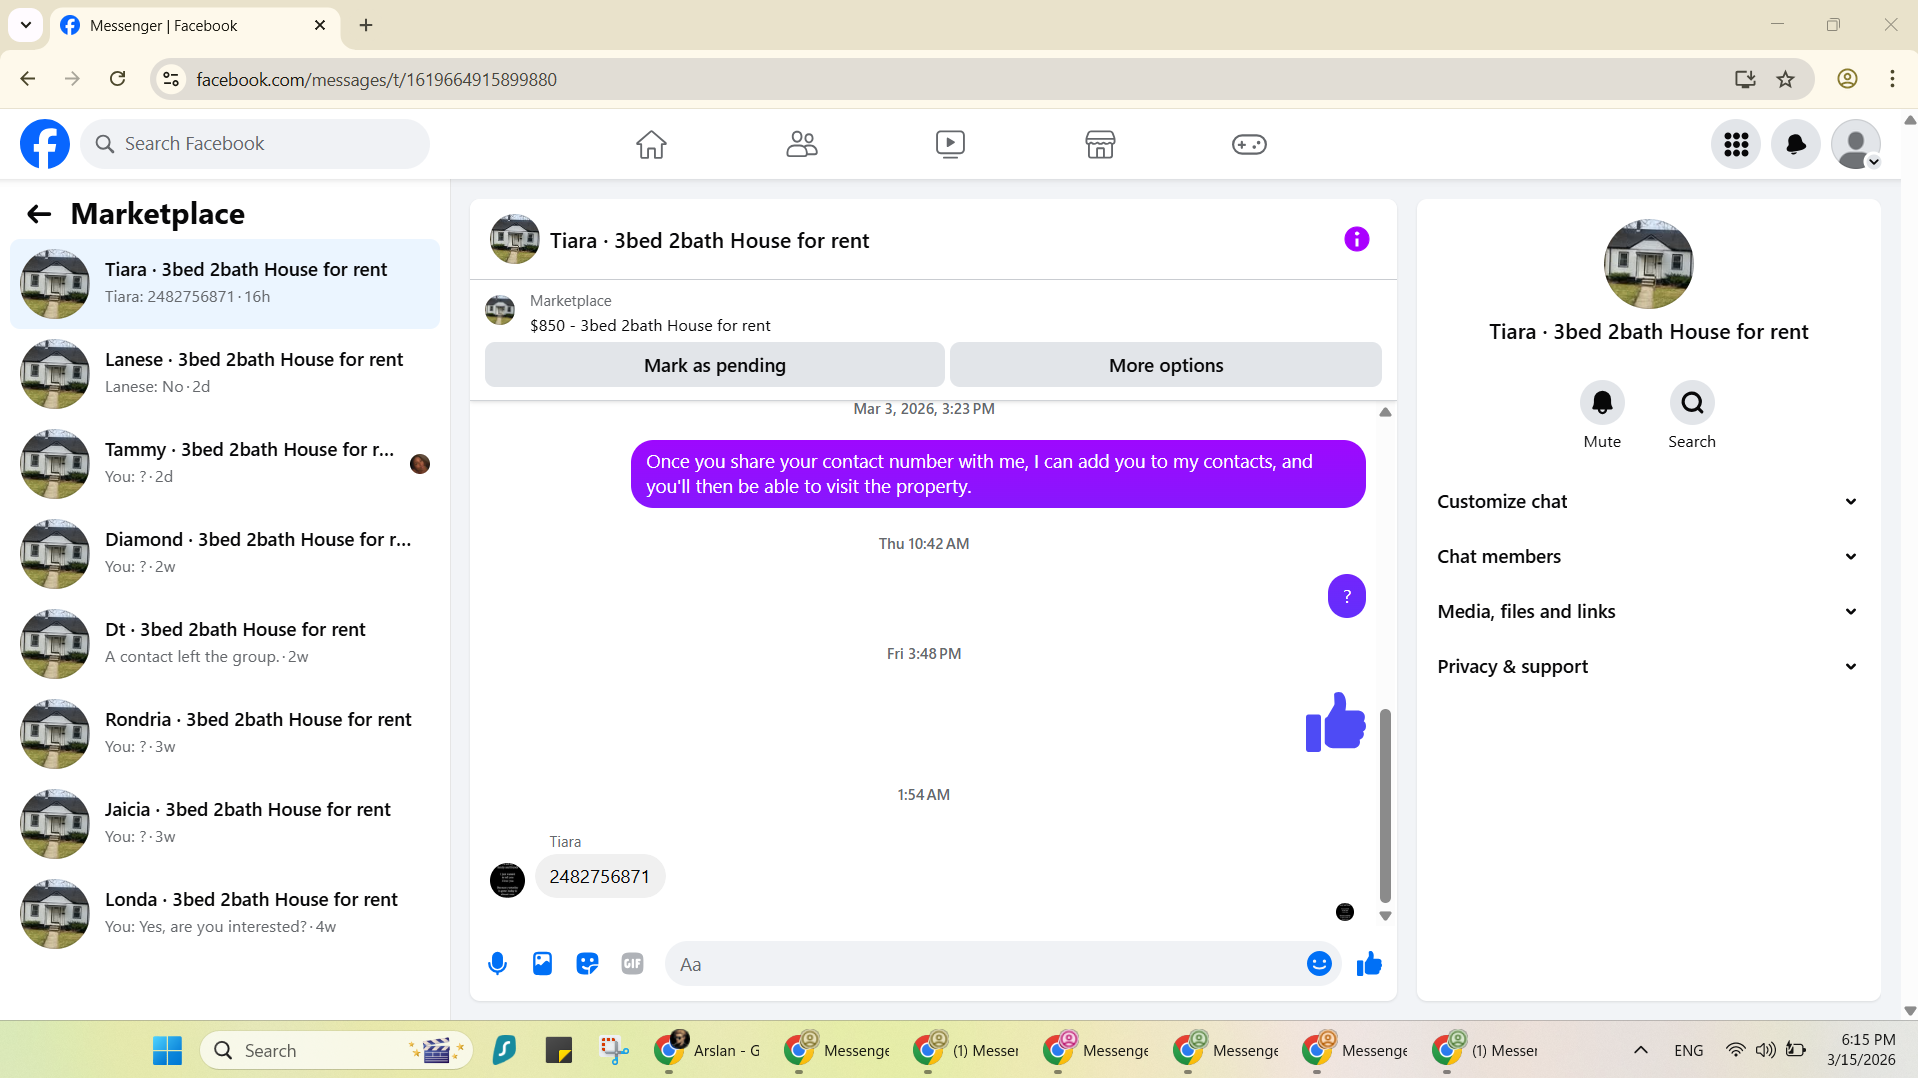The width and height of the screenshot is (1918, 1078).
Task: Open Chrome tab search dropdown
Action: [26, 25]
